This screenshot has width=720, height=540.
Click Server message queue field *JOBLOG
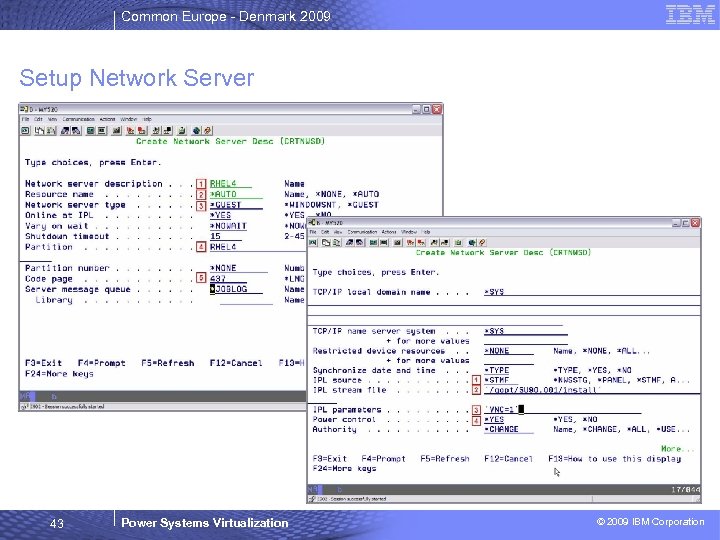point(236,289)
